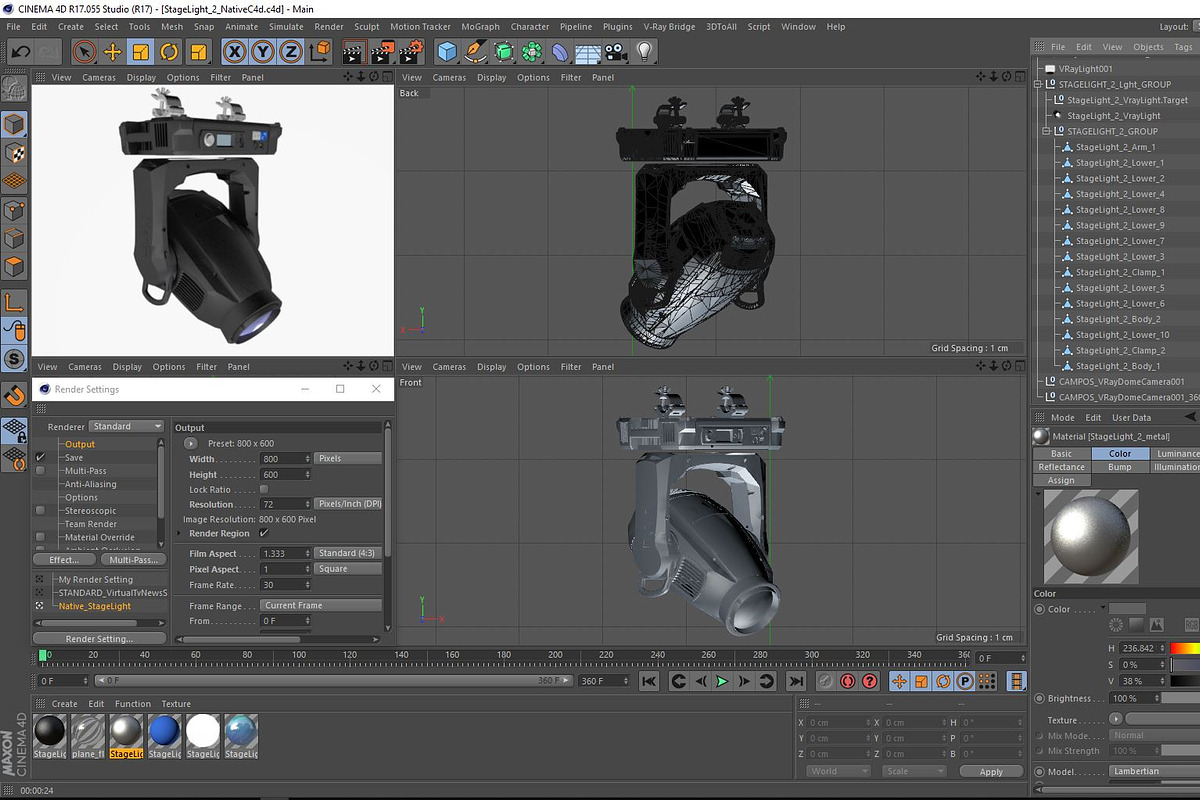Open the Square pixel aspect dropdown
This screenshot has width=1200, height=800.
(348, 569)
